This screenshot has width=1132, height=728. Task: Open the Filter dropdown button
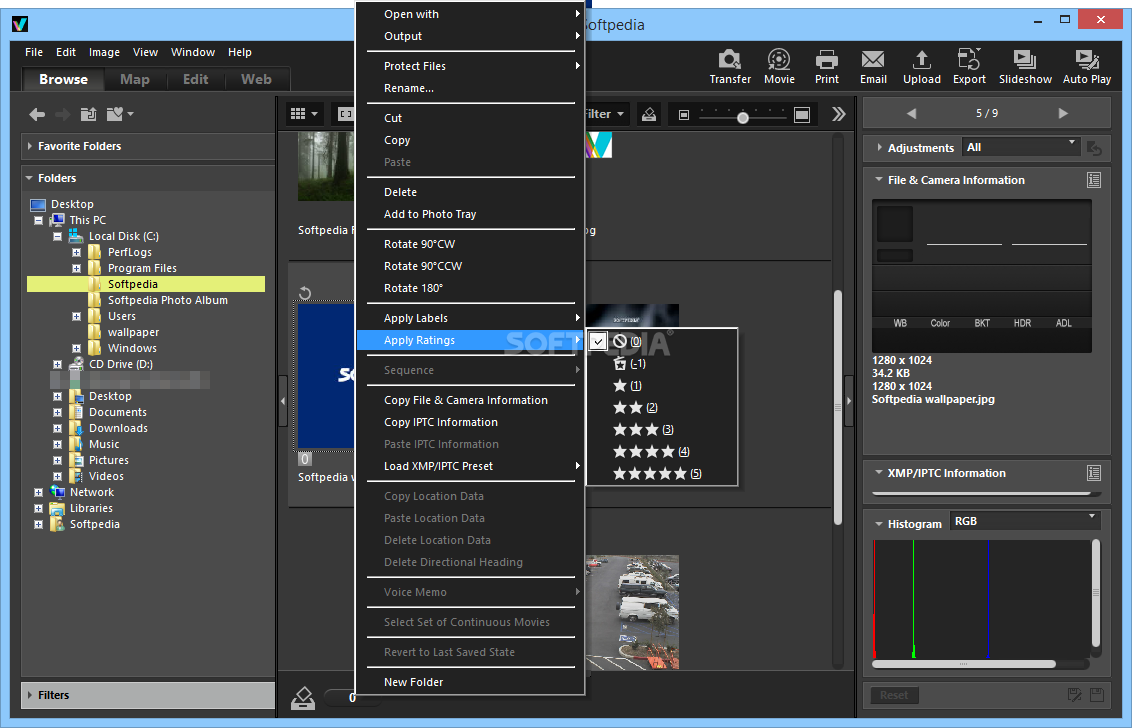pyautogui.click(x=606, y=114)
